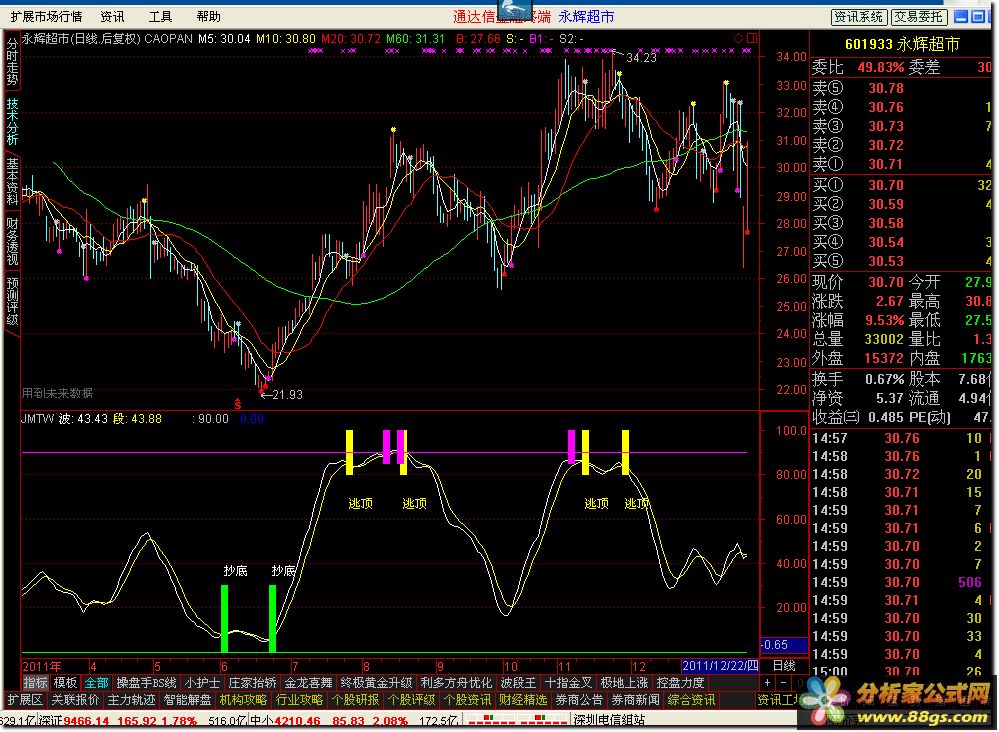Click the minus zoom button beside 日线

[x=784, y=682]
